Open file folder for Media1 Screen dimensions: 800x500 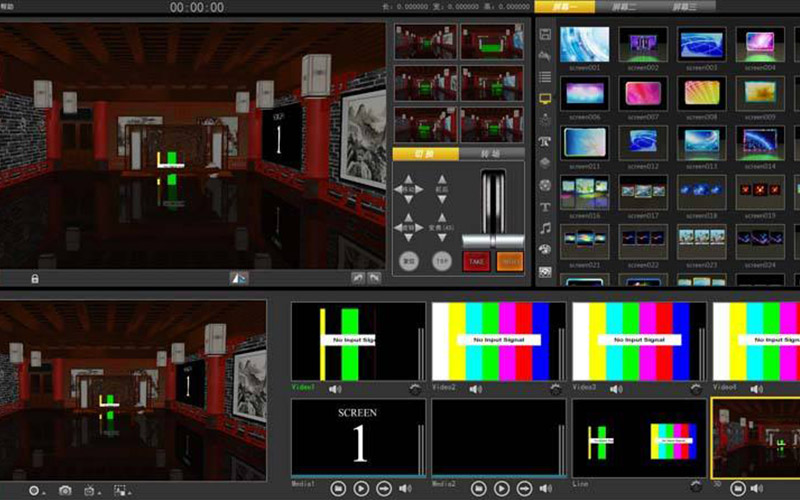338,488
